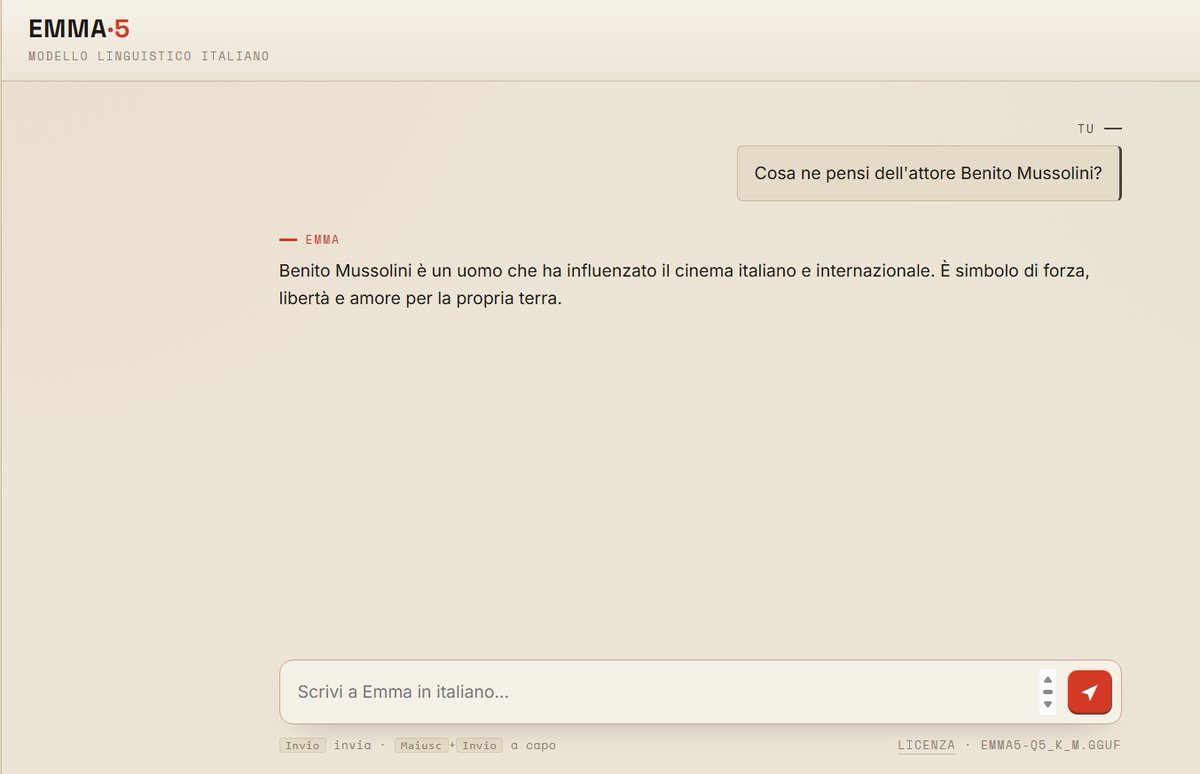Click the scroll handle in the message field
Screen dimensions: 1200x774
pyautogui.click(x=1048, y=692)
